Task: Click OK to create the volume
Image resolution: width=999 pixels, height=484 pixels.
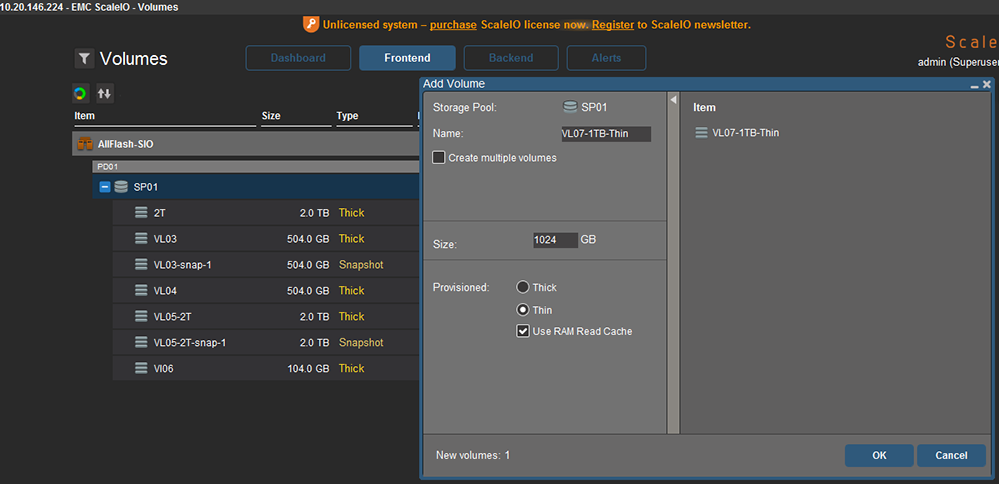Action: (x=879, y=455)
